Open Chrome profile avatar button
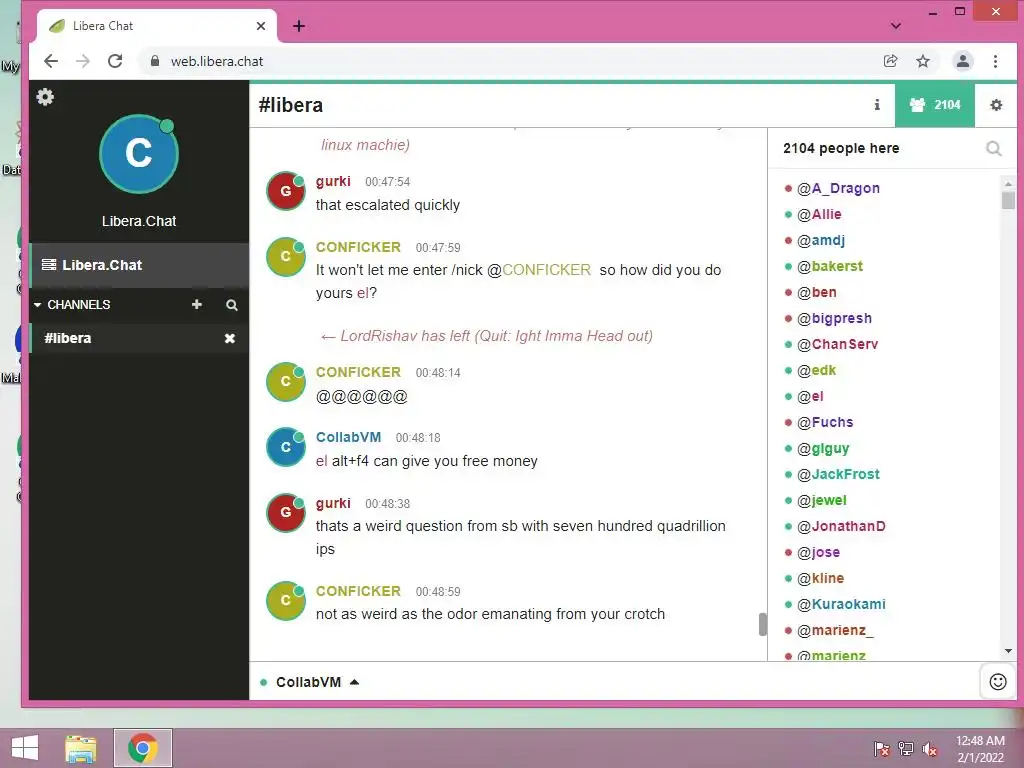1024x768 pixels. click(x=963, y=61)
